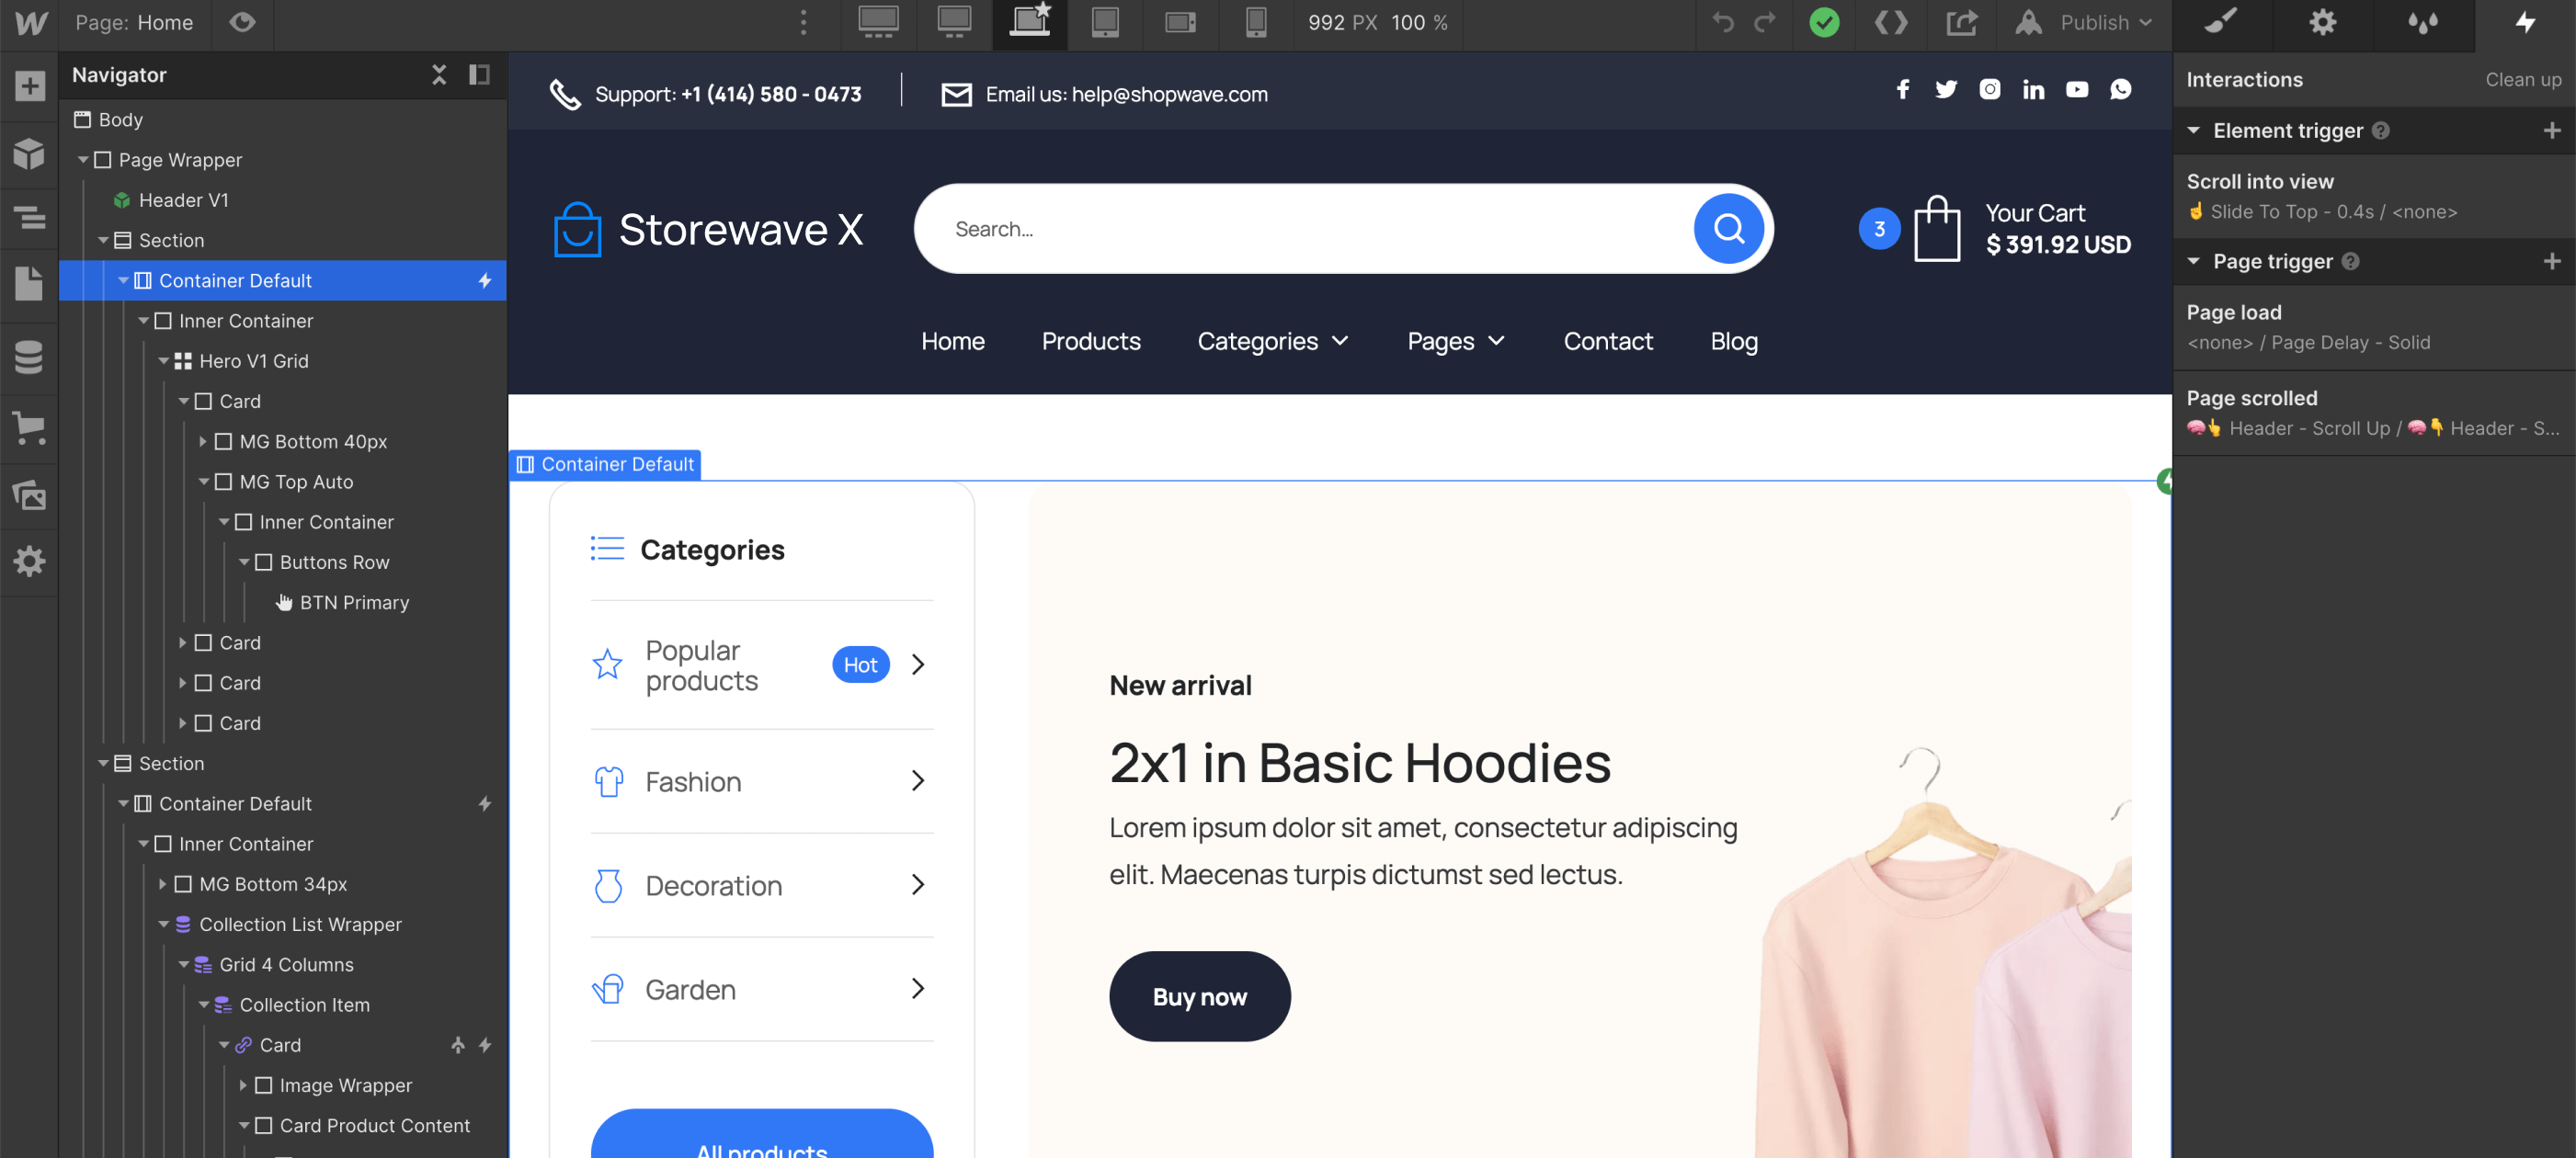Open the Fashion category row
The height and width of the screenshot is (1158, 2576).
click(761, 781)
